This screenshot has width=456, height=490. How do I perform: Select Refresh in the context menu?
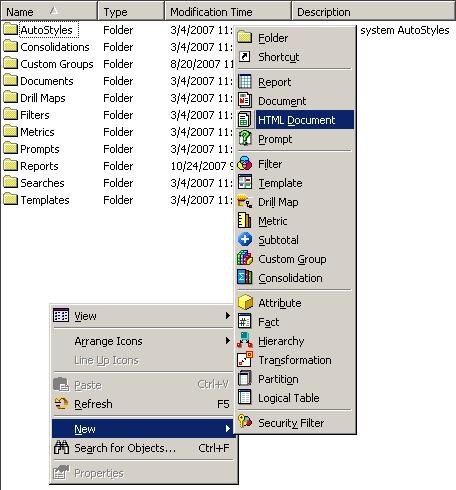143,404
